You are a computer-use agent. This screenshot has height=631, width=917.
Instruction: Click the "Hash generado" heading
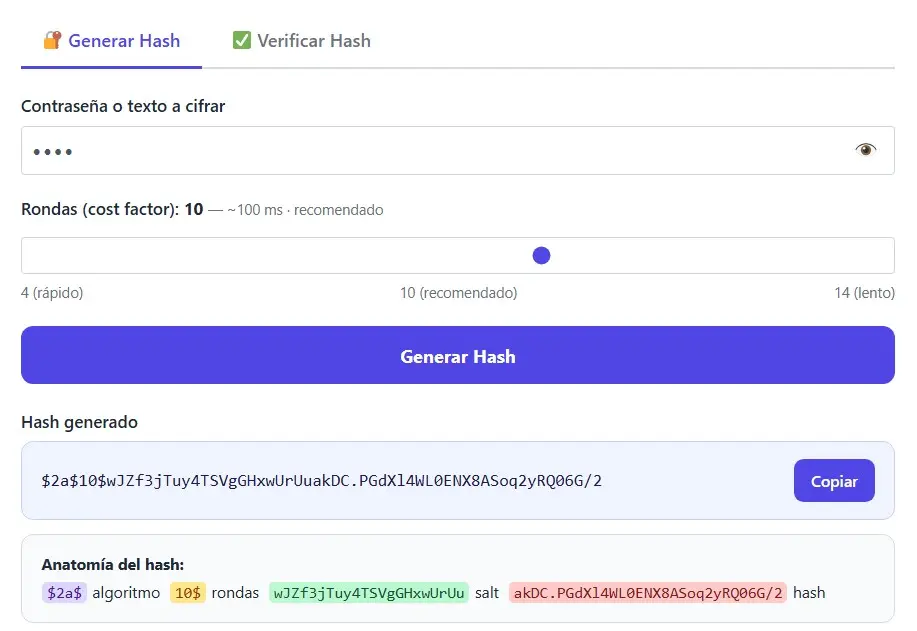[x=80, y=422]
